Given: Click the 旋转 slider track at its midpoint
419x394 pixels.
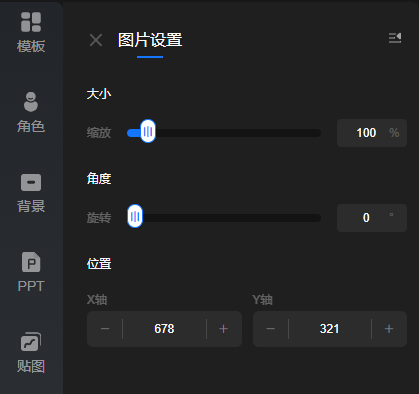Looking at the screenshot, I should click(x=224, y=218).
